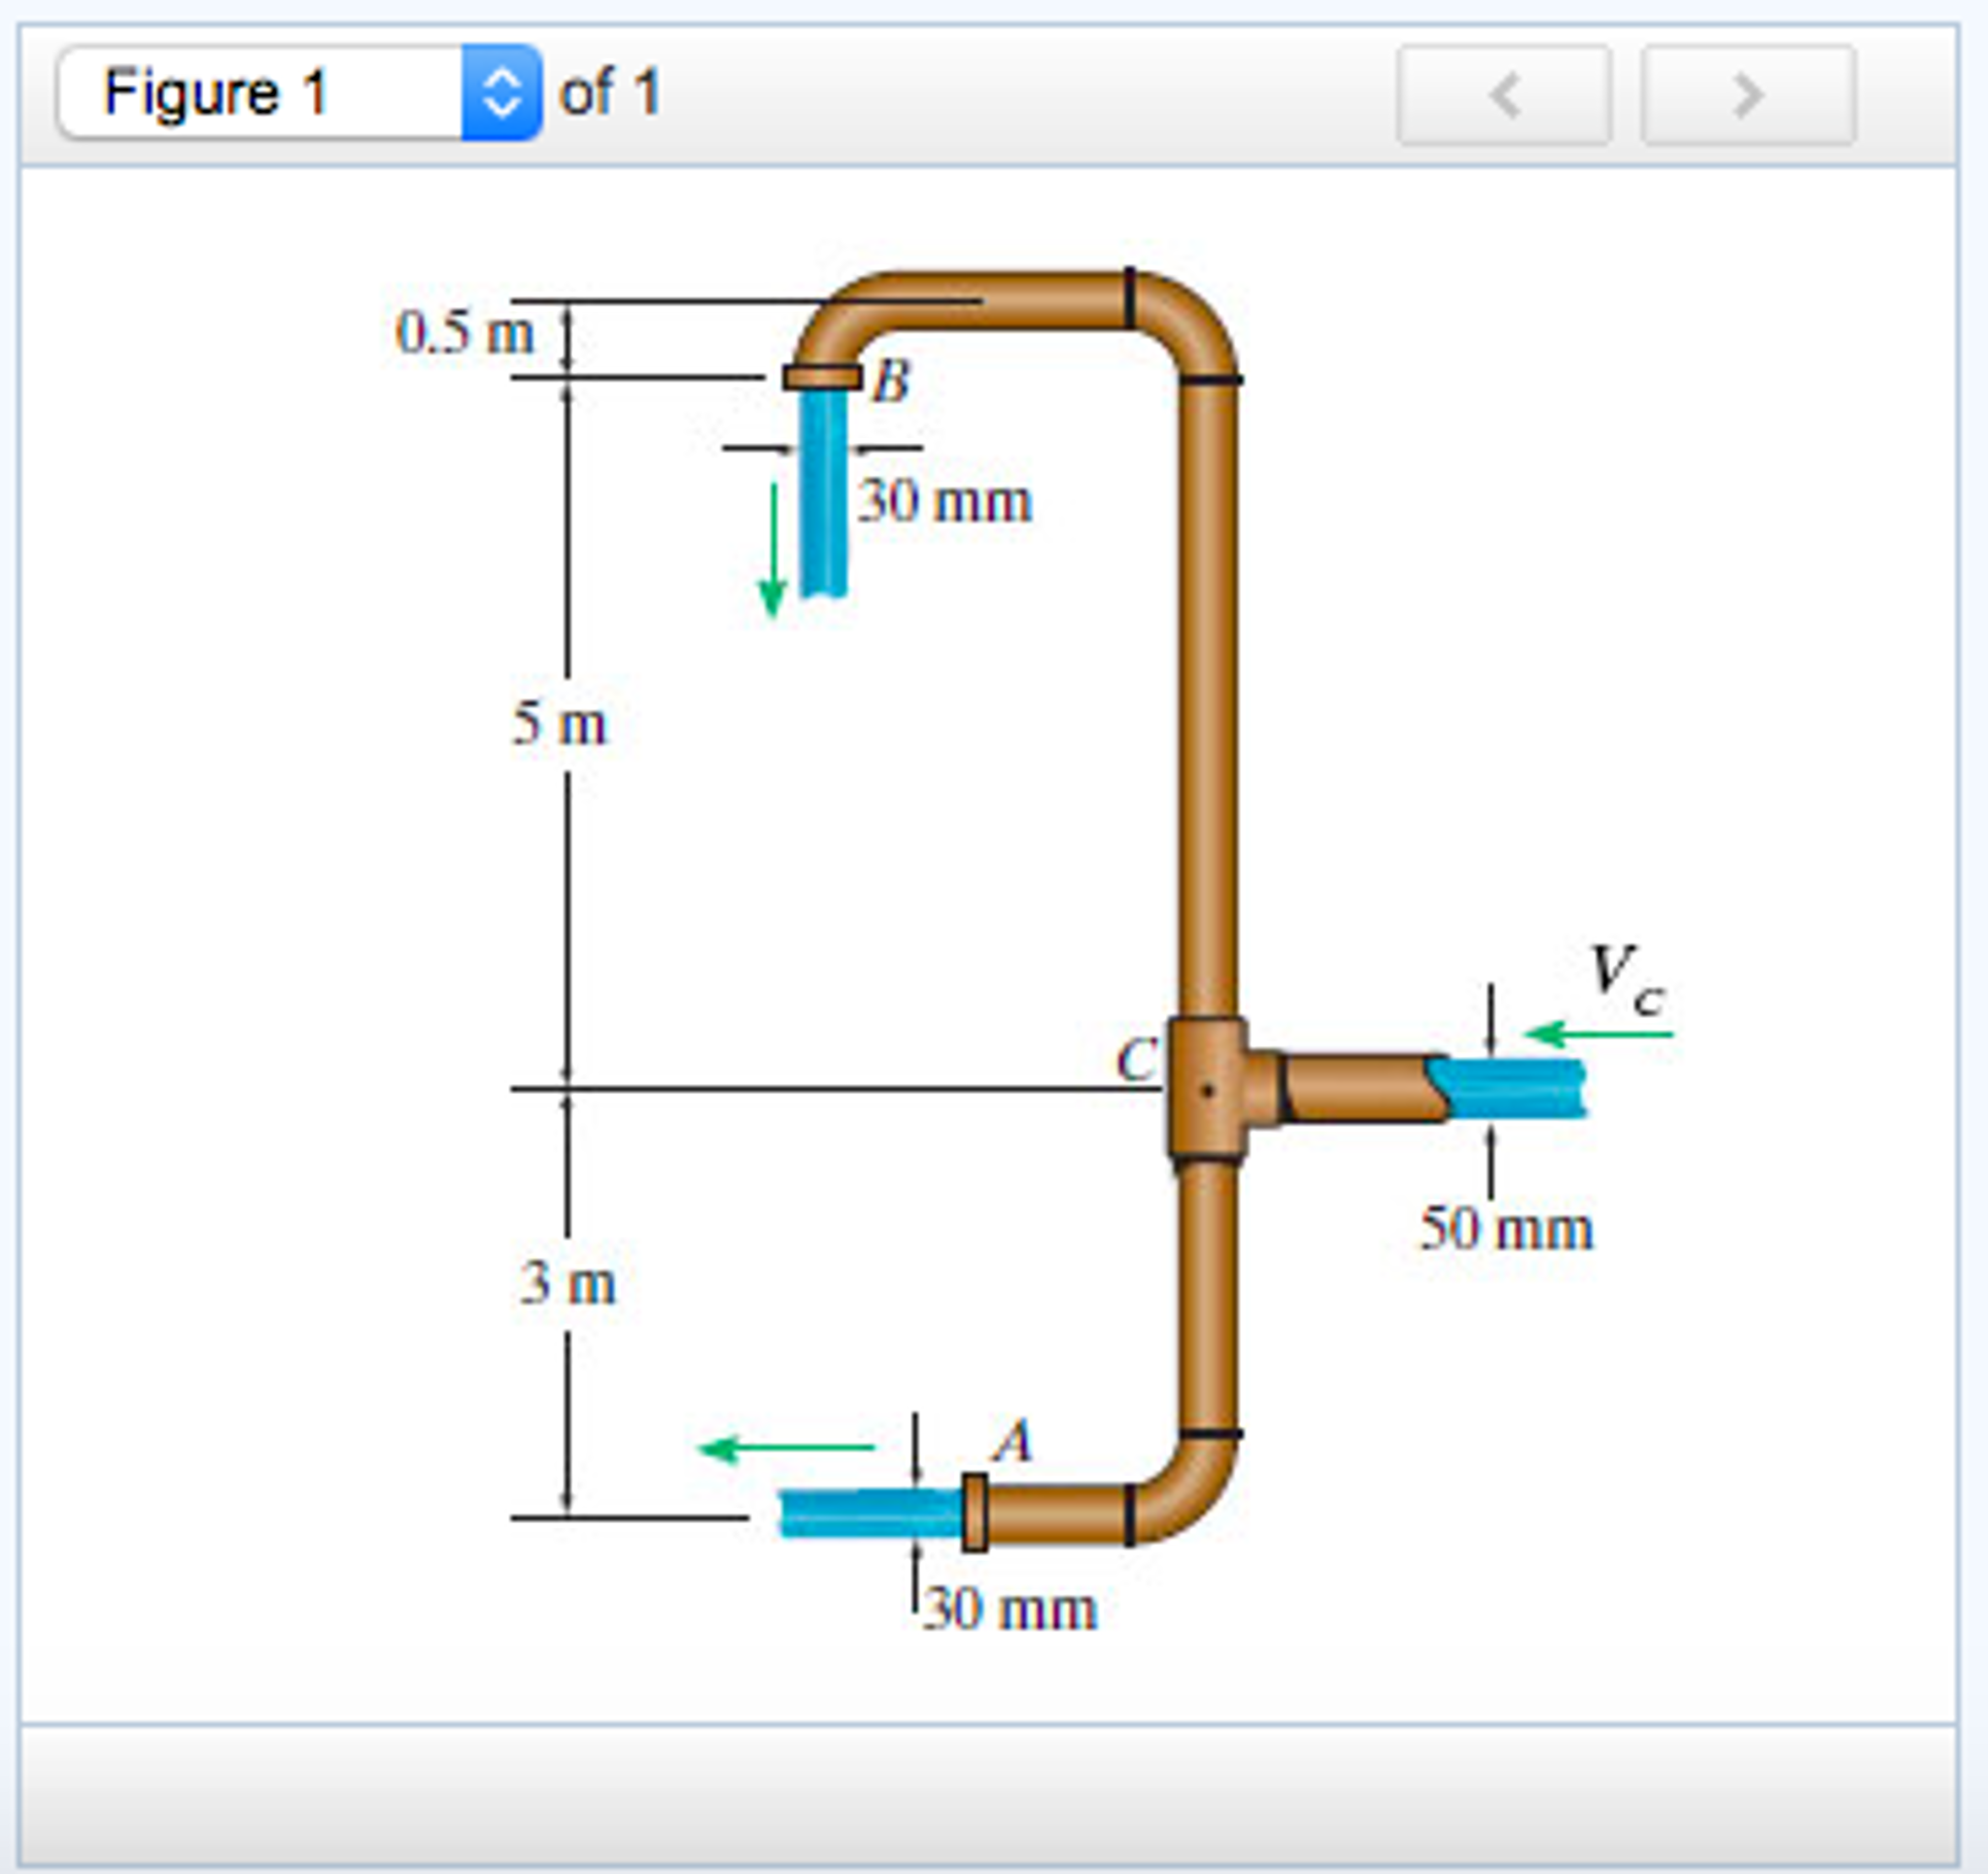Click the previous figure arrow button

(x=1506, y=96)
